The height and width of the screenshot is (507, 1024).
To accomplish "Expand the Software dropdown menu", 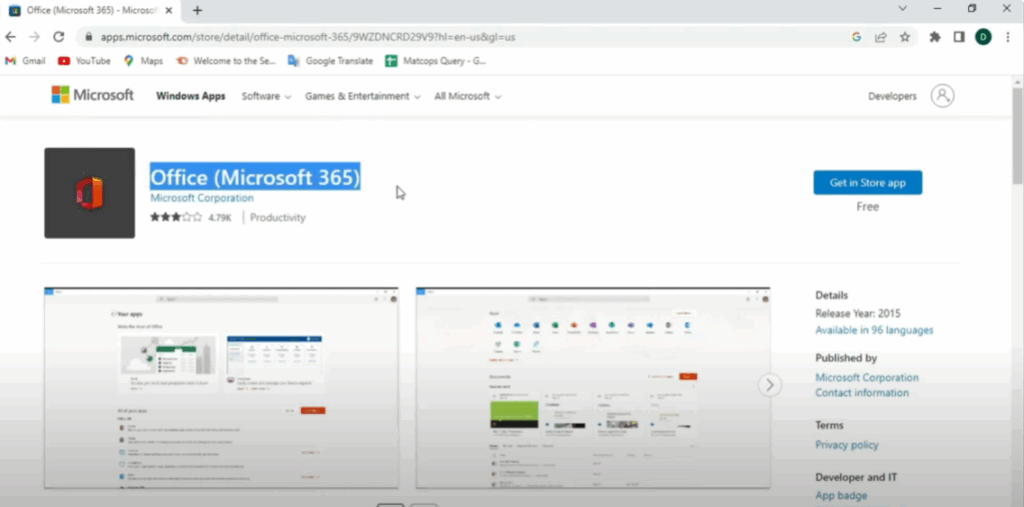I will (266, 96).
